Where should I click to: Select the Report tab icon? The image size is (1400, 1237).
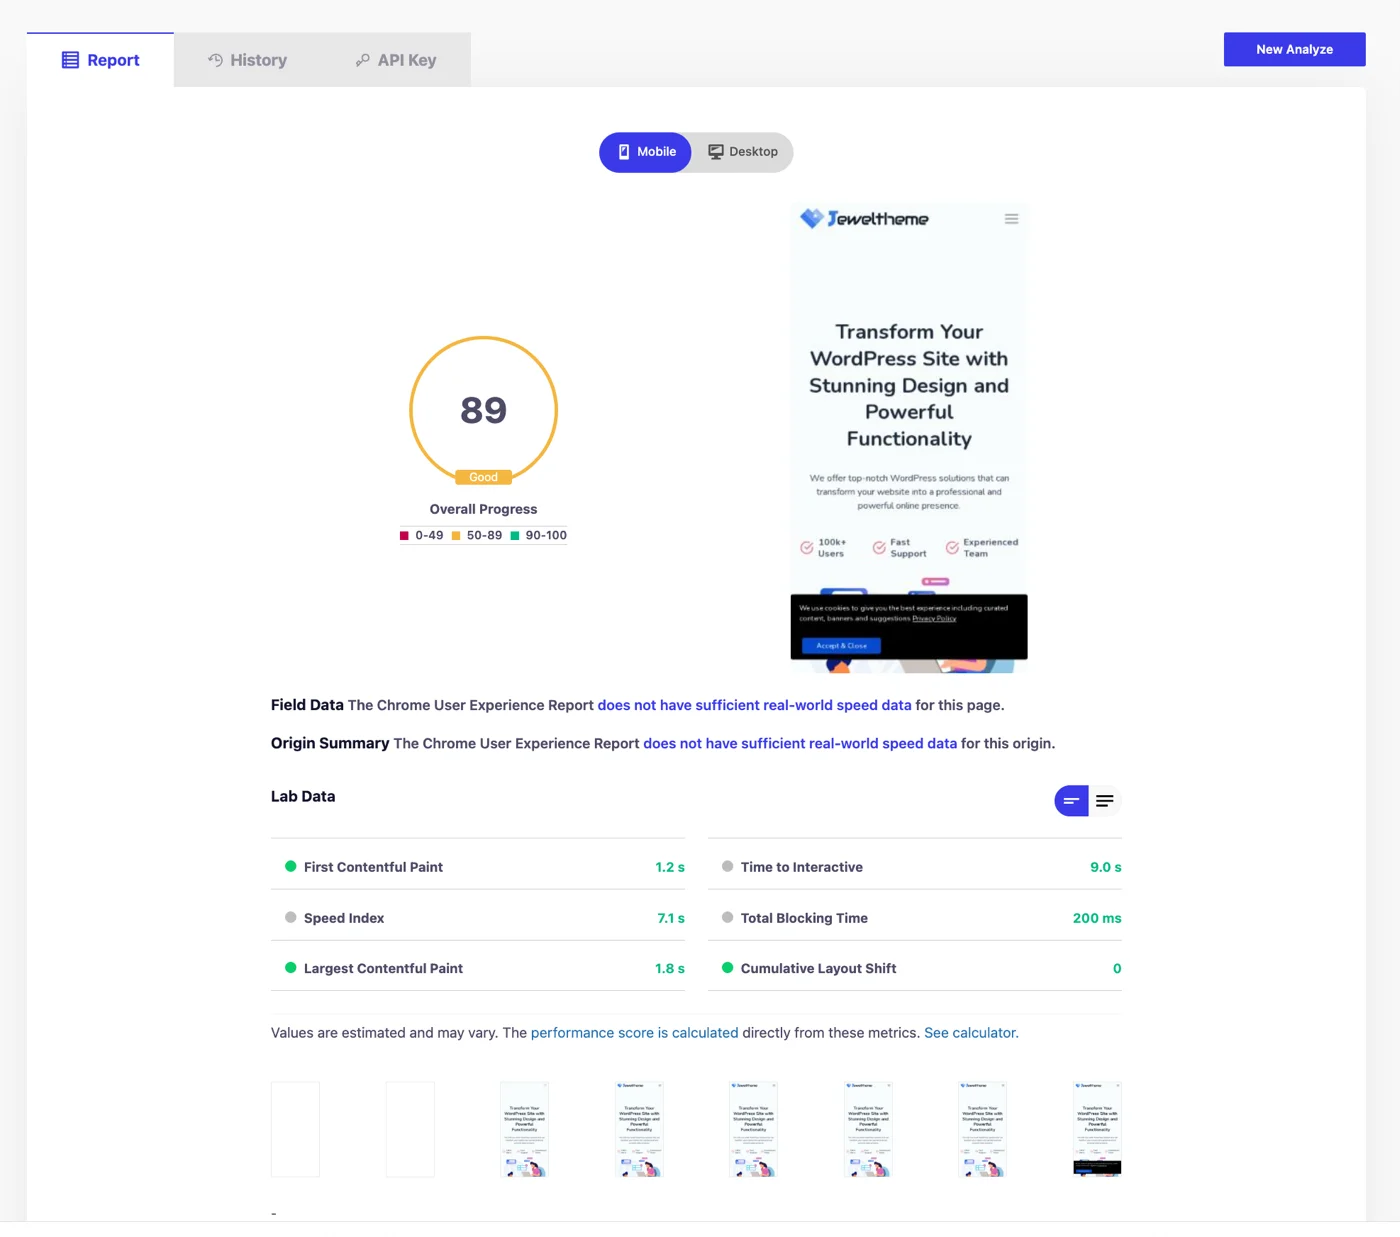coord(69,59)
